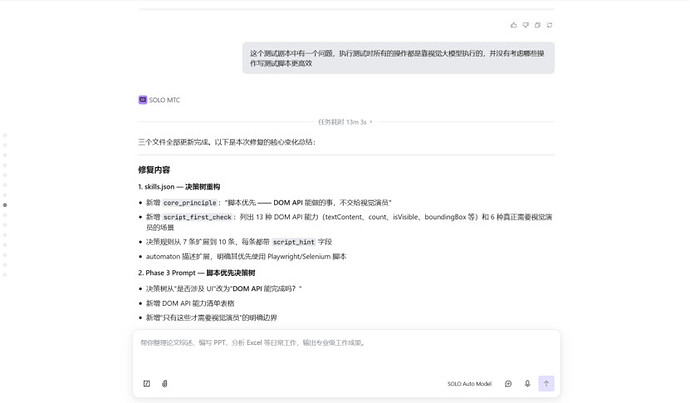Start voice input with the microphone icon
Image resolution: width=690 pixels, height=403 pixels.
click(x=527, y=384)
